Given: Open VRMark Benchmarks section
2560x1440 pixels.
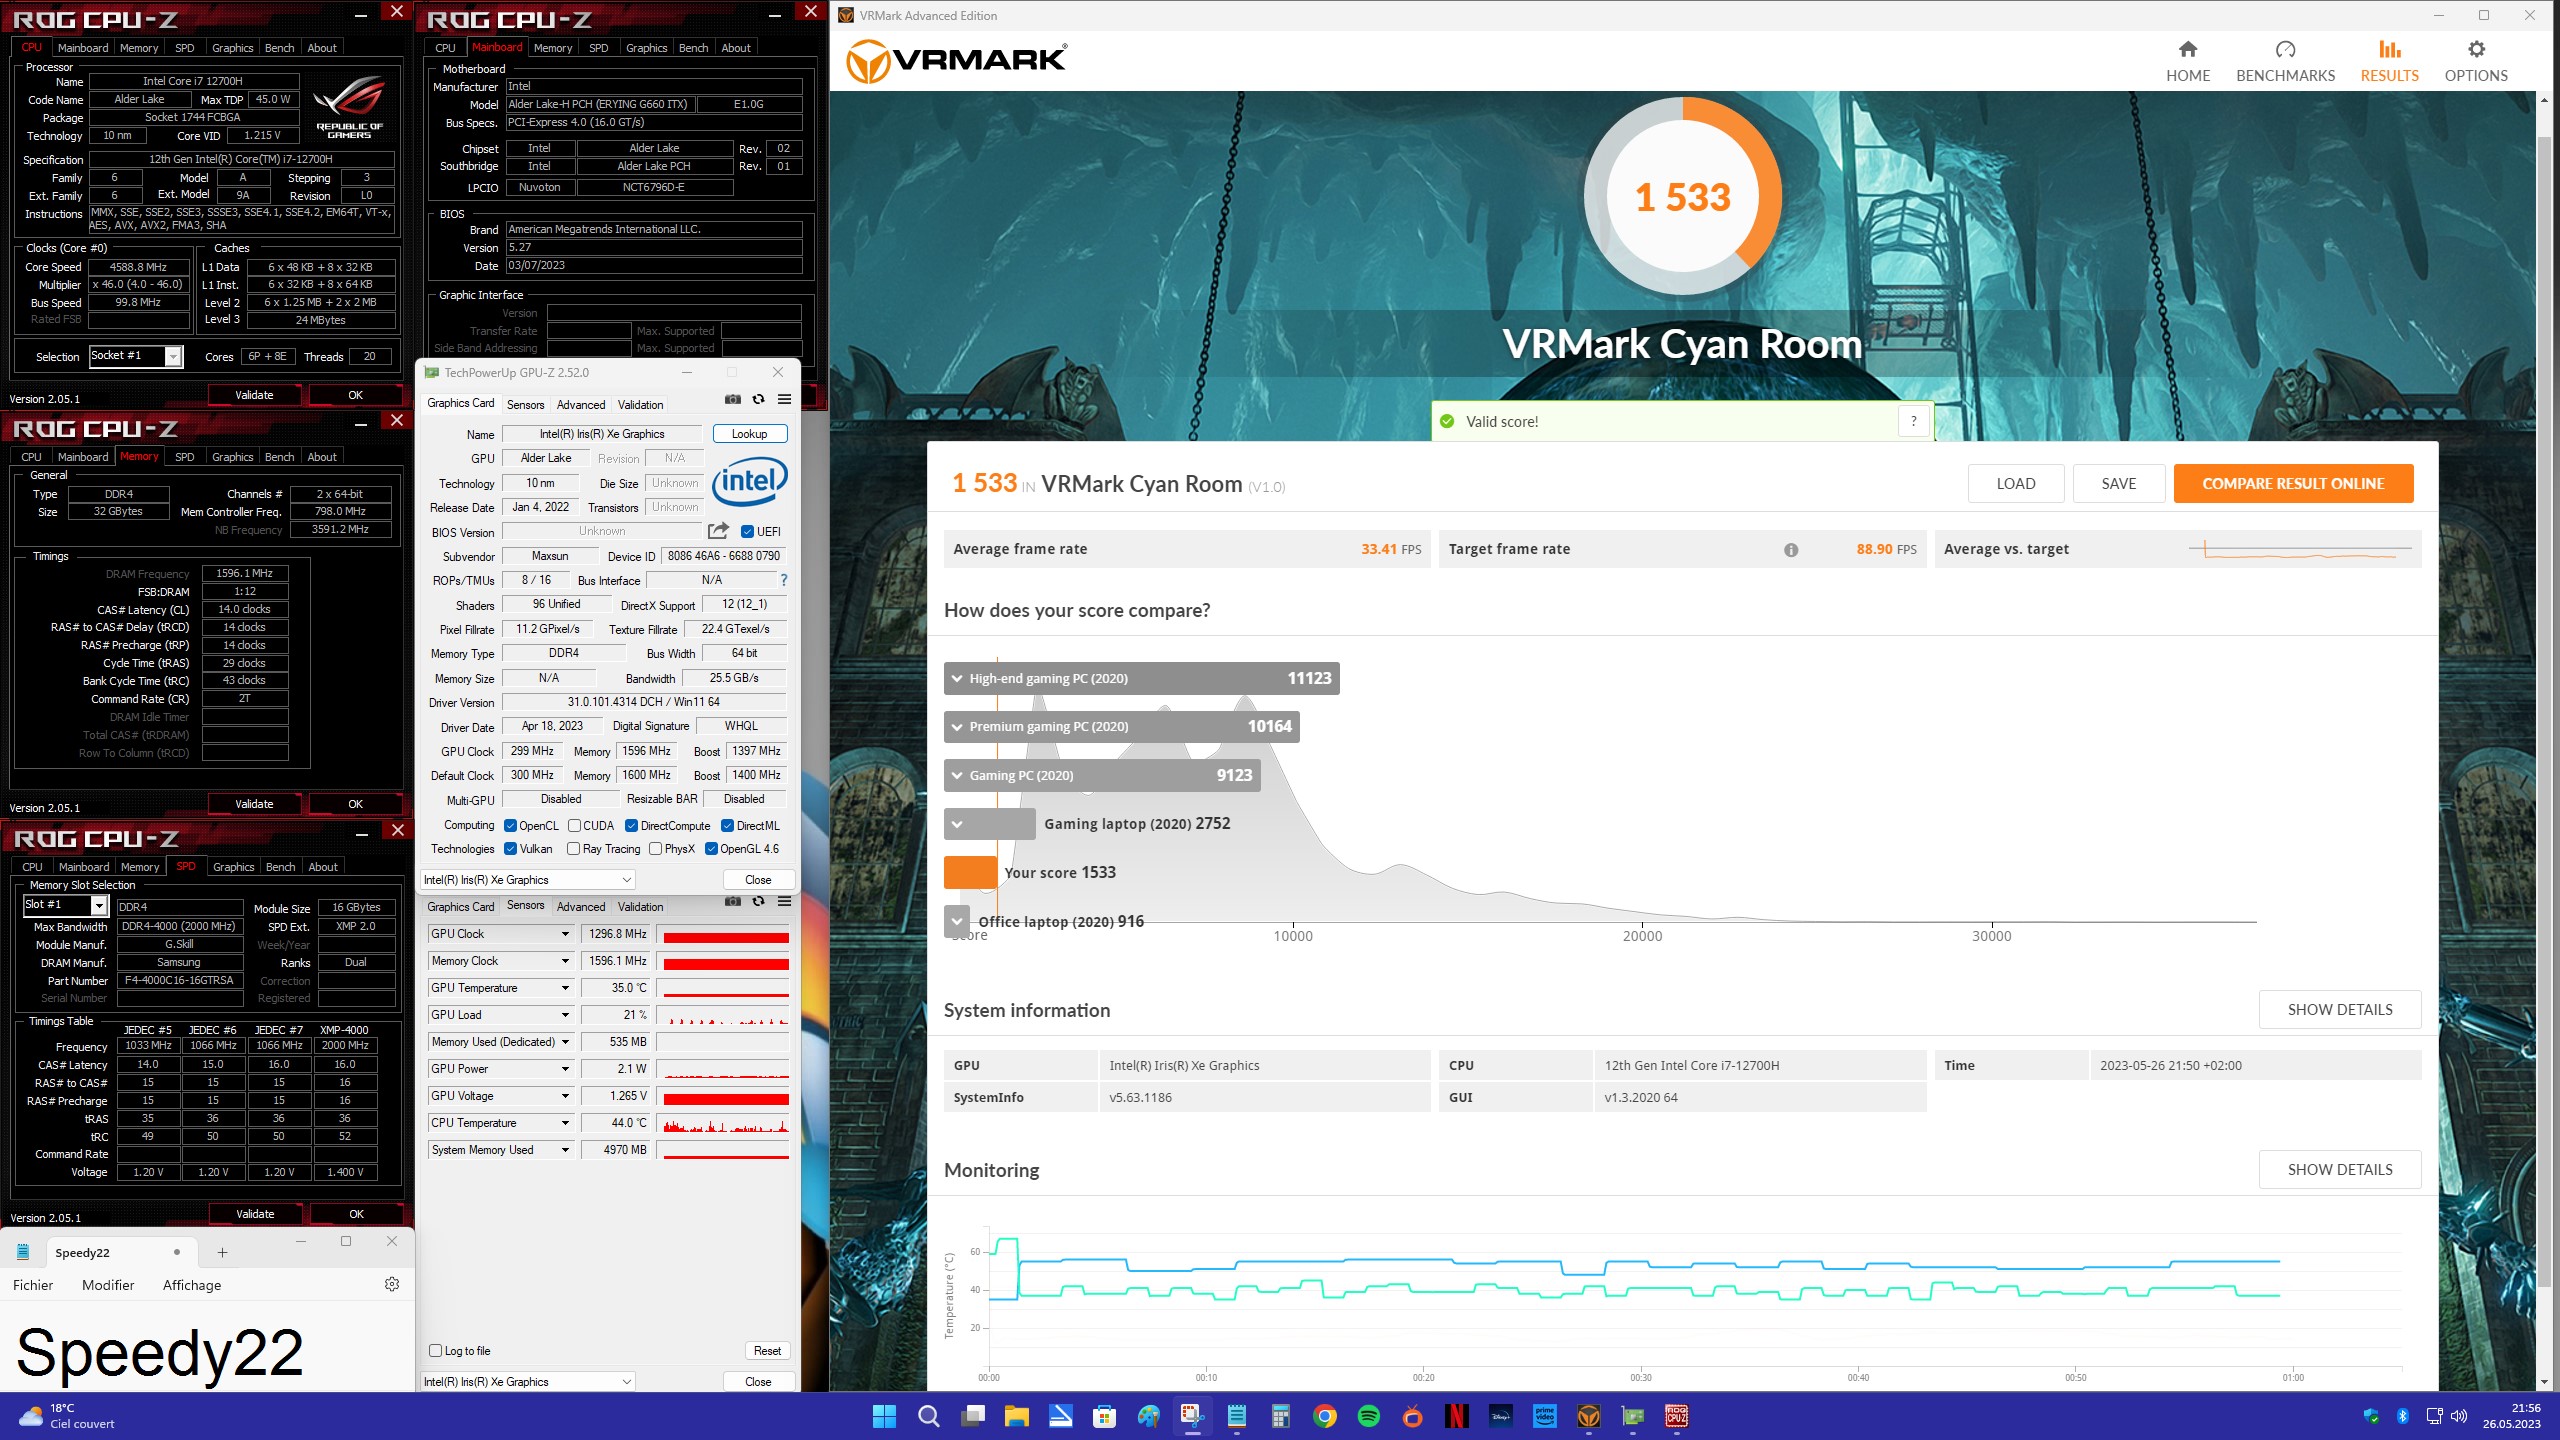Looking at the screenshot, I should click(2285, 61).
